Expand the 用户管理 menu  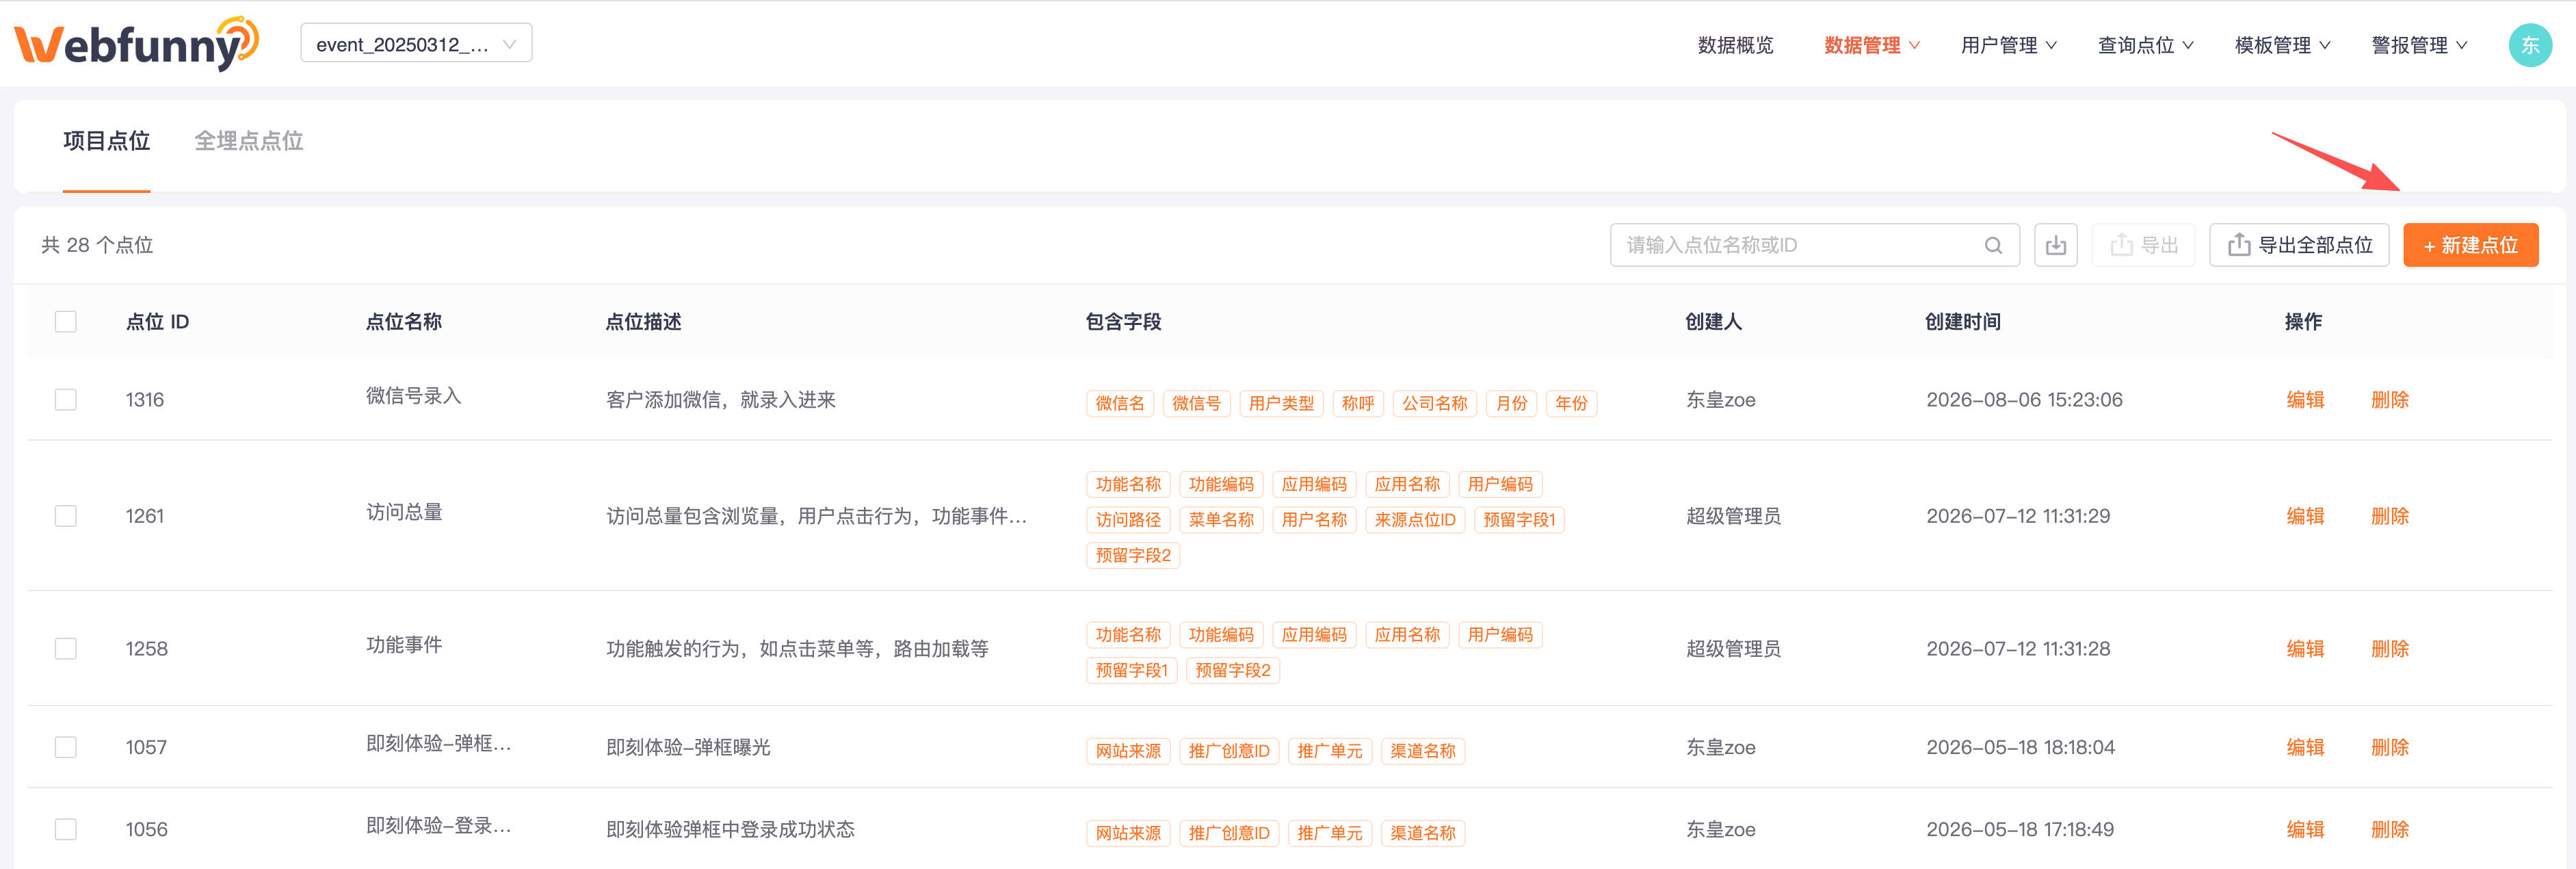2008,45
